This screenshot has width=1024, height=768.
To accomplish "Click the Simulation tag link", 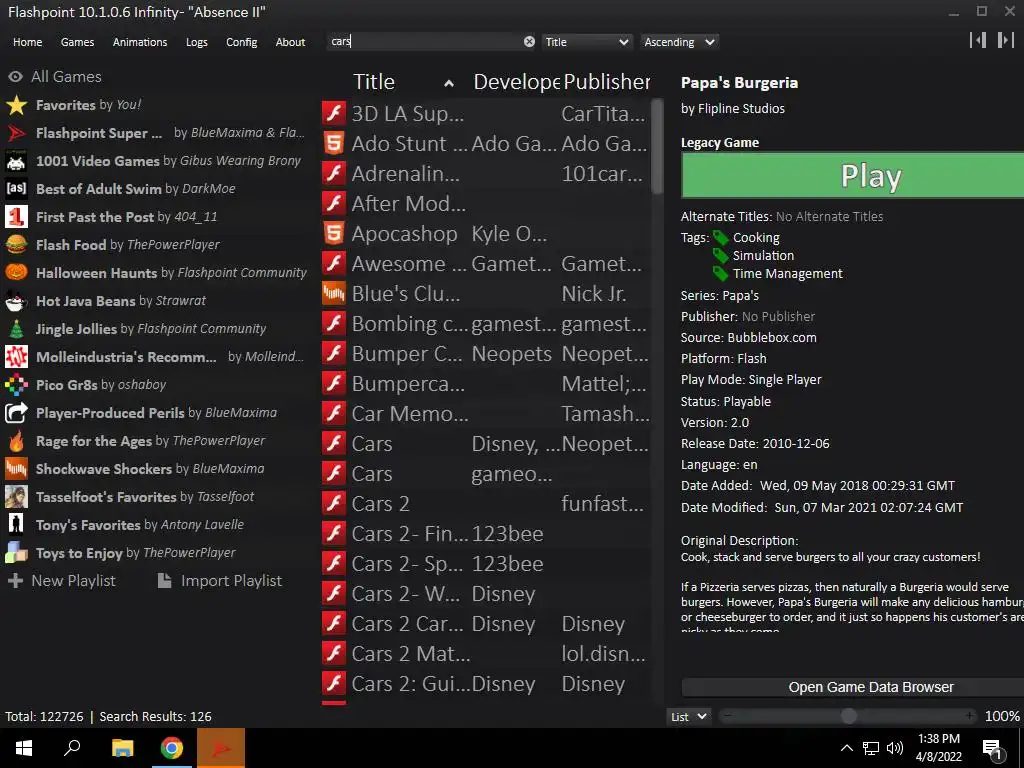I will pos(763,255).
